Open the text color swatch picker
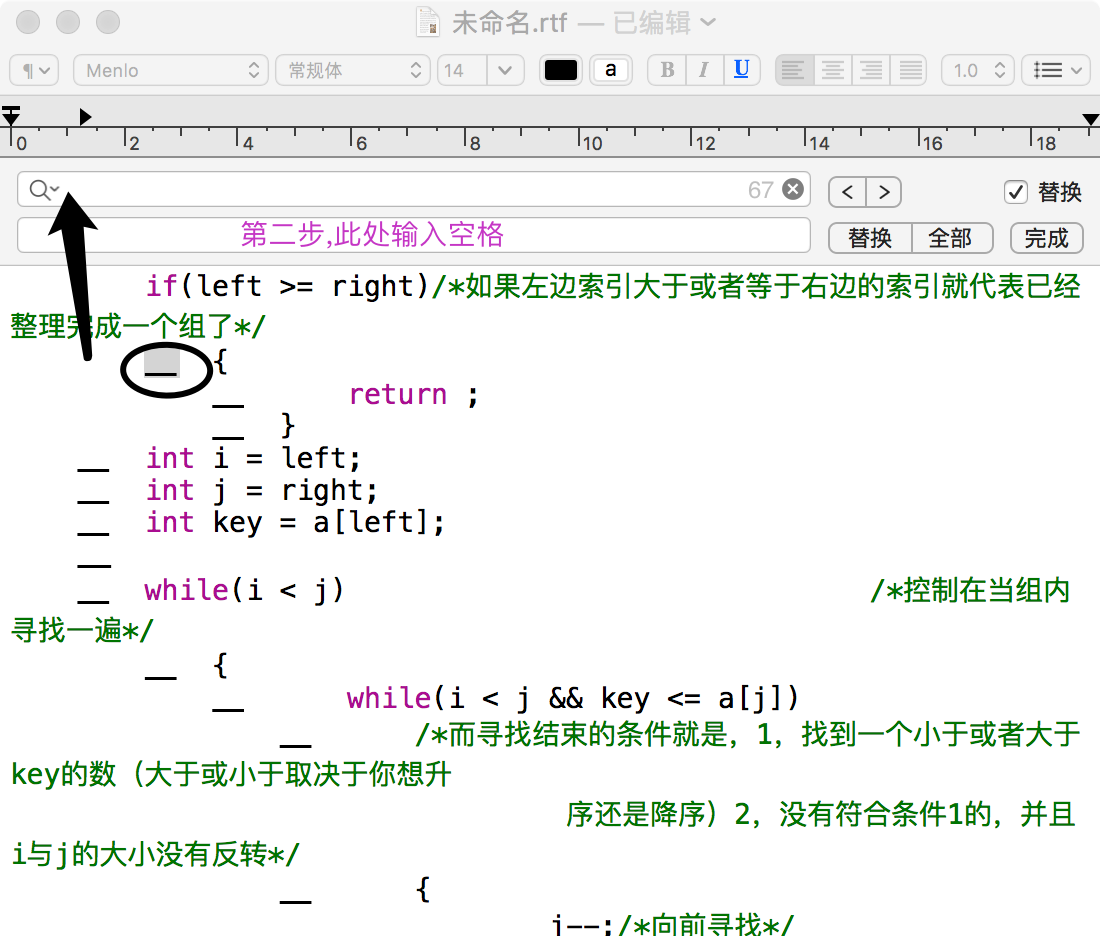 560,70
